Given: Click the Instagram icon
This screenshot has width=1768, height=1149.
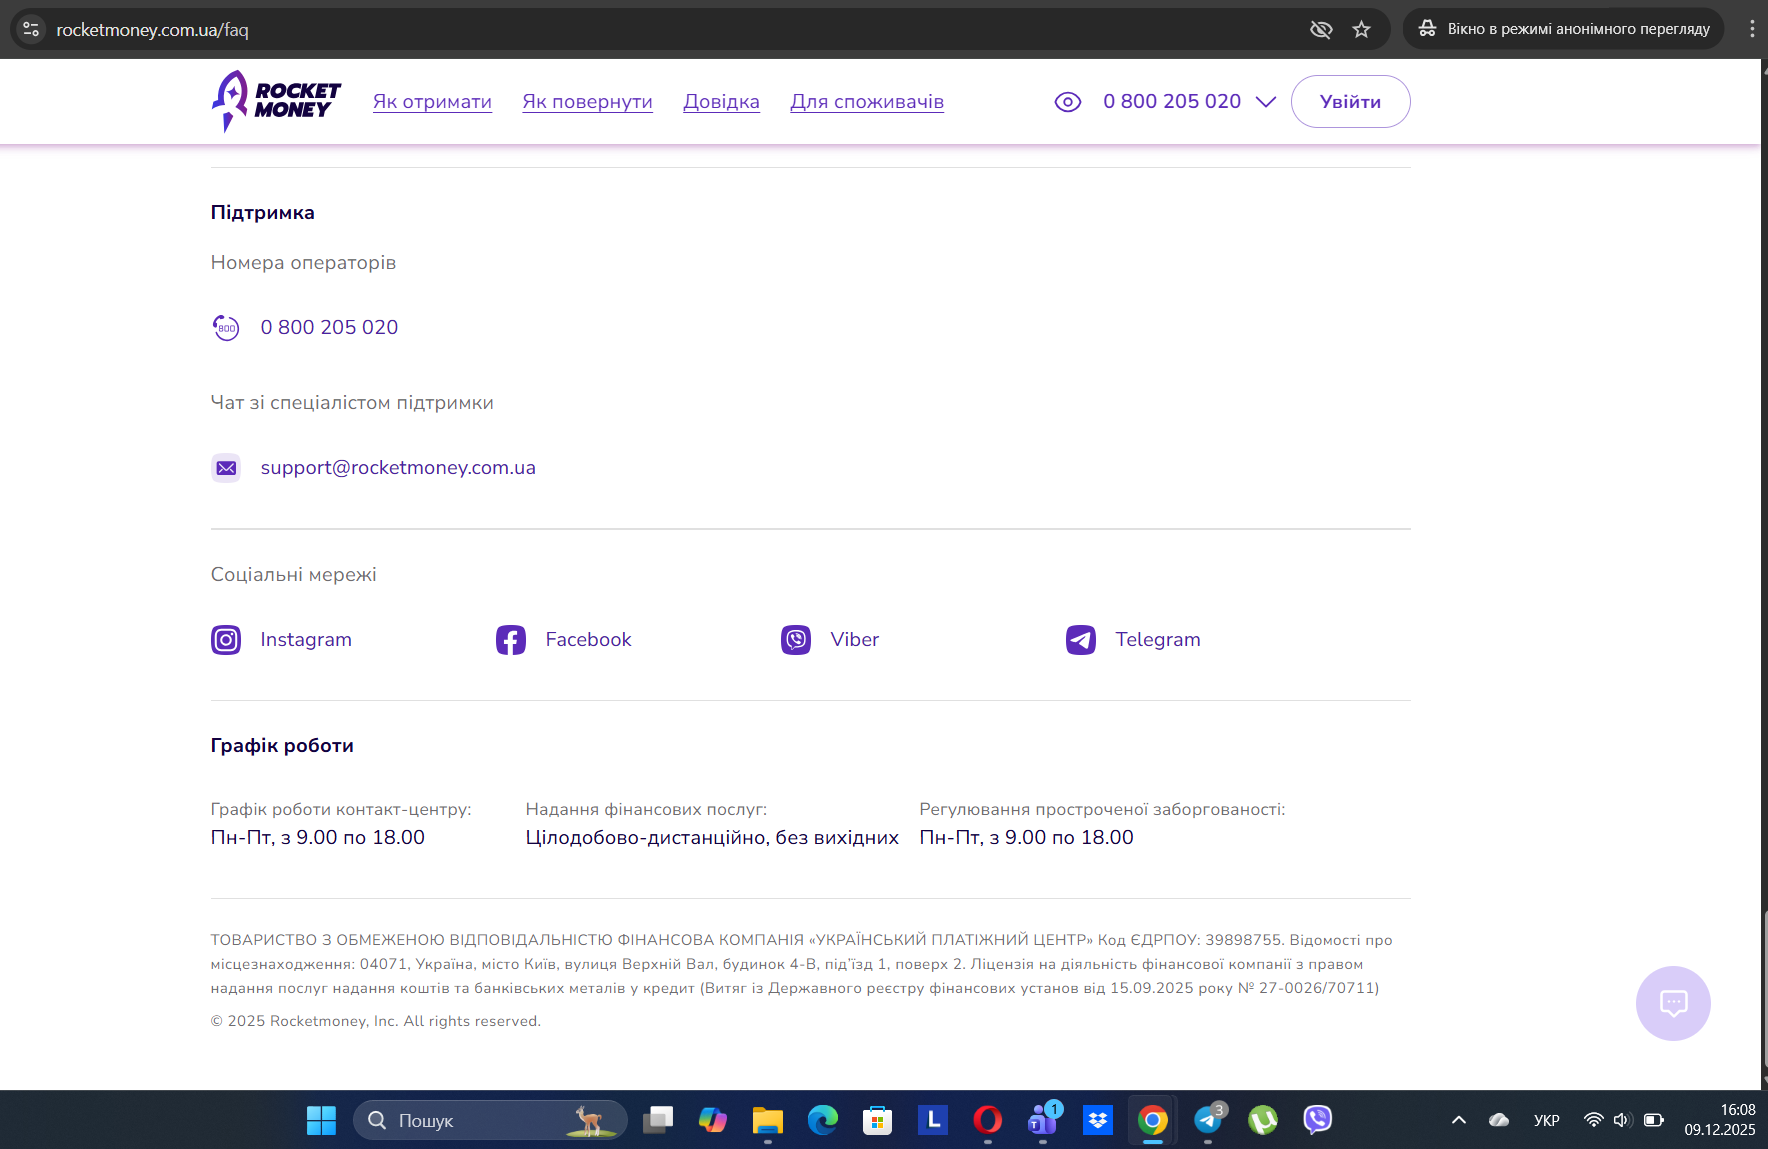Looking at the screenshot, I should click(x=226, y=640).
